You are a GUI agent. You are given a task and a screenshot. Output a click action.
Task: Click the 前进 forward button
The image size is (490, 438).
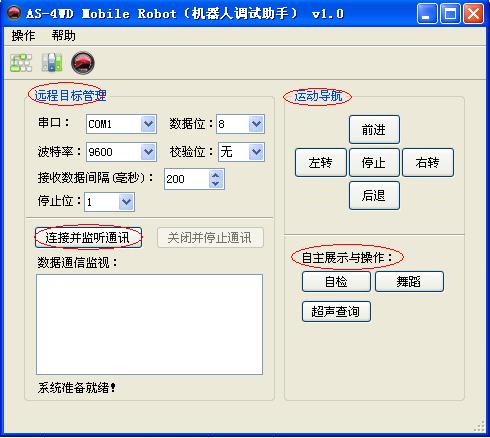coord(374,130)
